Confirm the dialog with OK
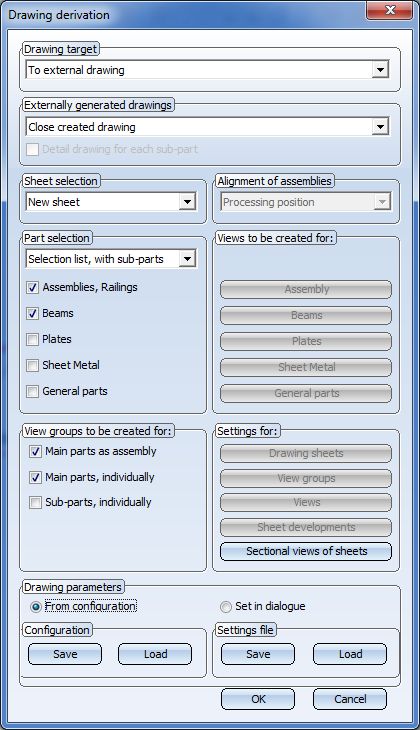The width and height of the screenshot is (420, 730). click(258, 699)
